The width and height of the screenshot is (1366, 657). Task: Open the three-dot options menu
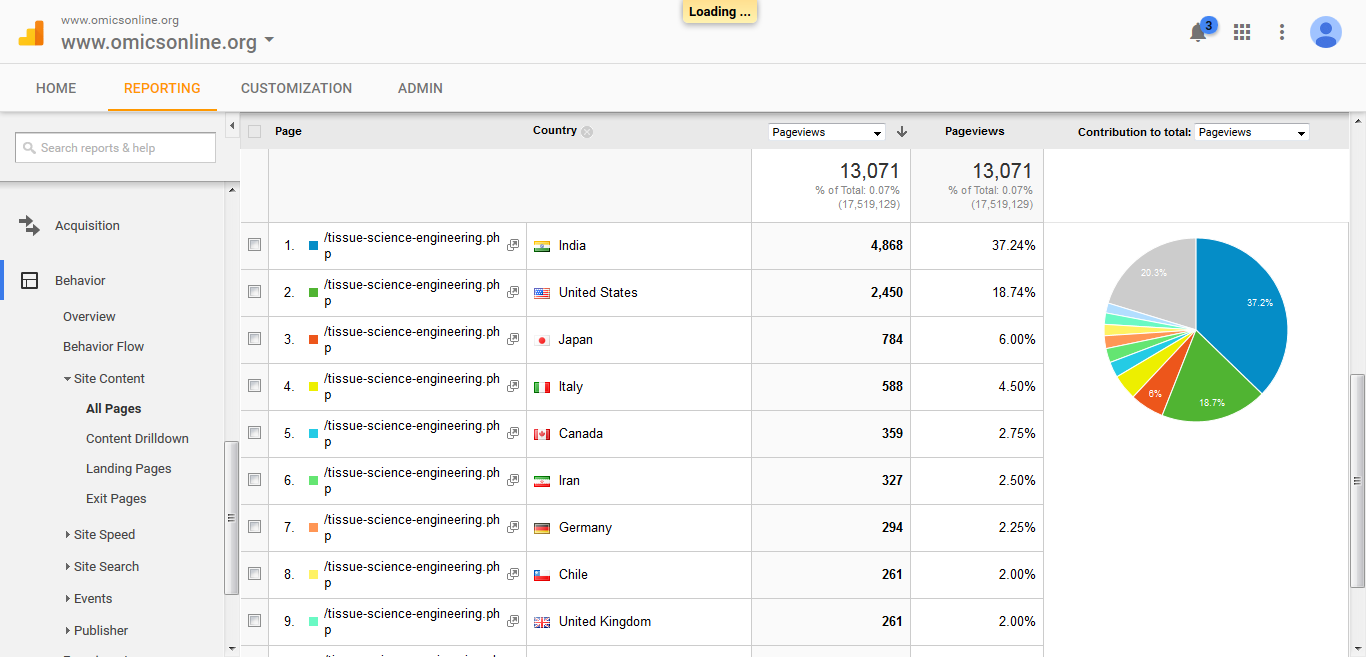(1282, 32)
